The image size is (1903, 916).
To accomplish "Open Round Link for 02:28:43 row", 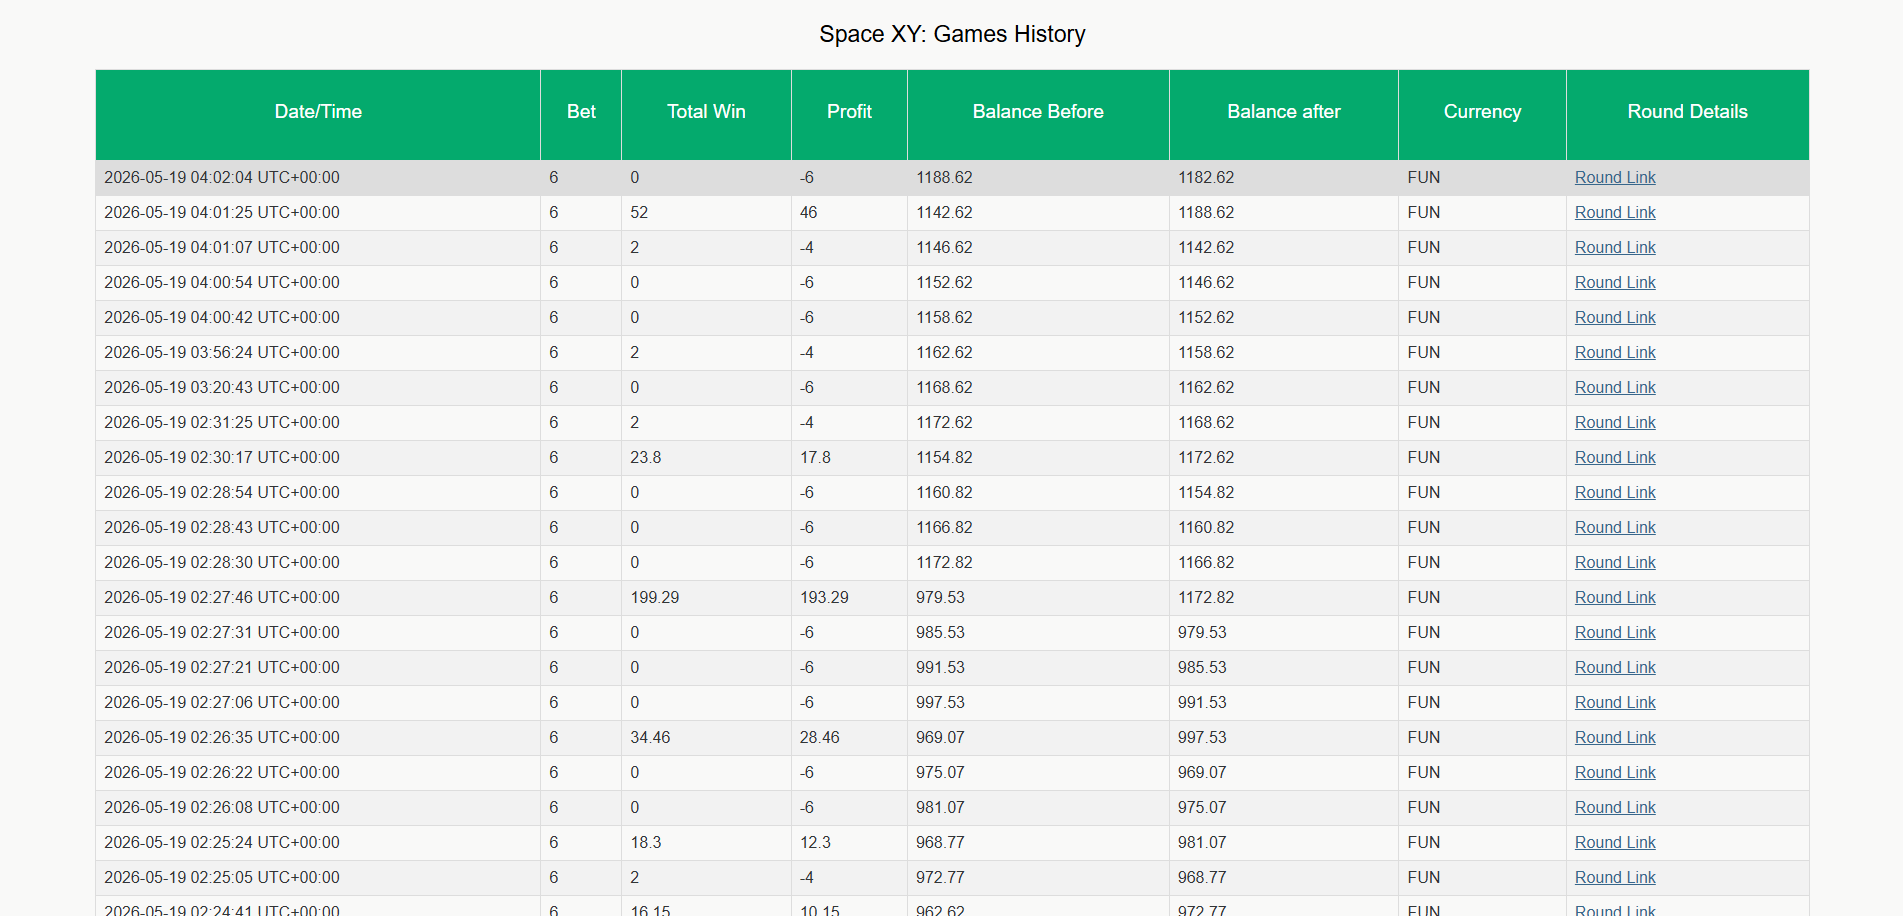I will [1615, 527].
